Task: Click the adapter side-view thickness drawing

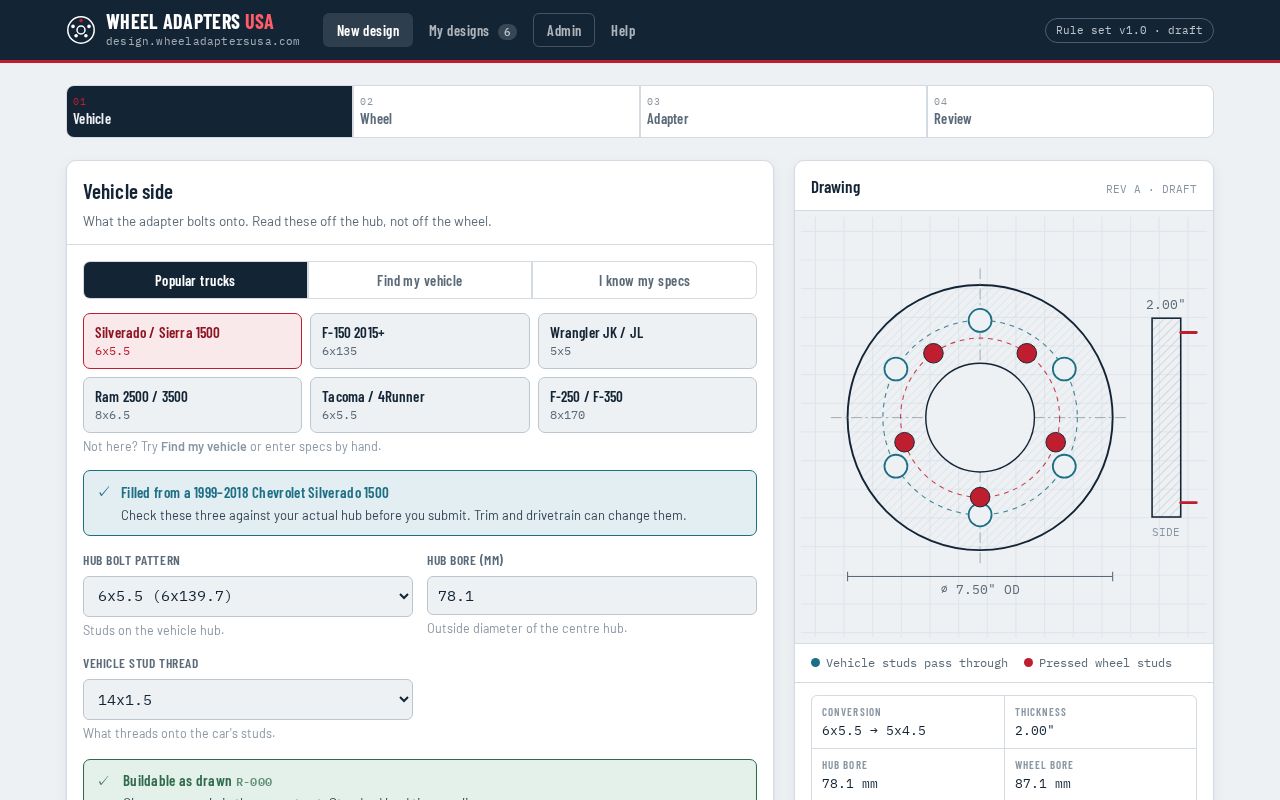Action: click(1166, 417)
